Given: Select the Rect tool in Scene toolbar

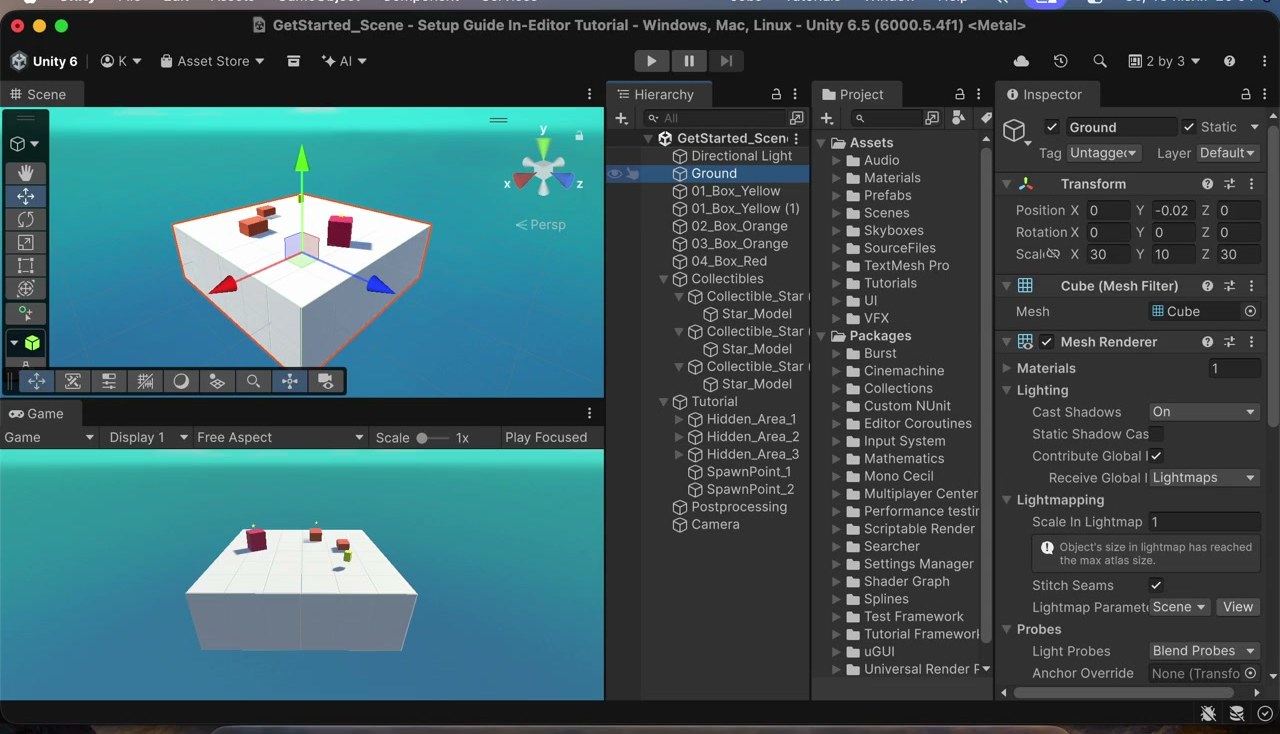Looking at the screenshot, I should coord(26,265).
